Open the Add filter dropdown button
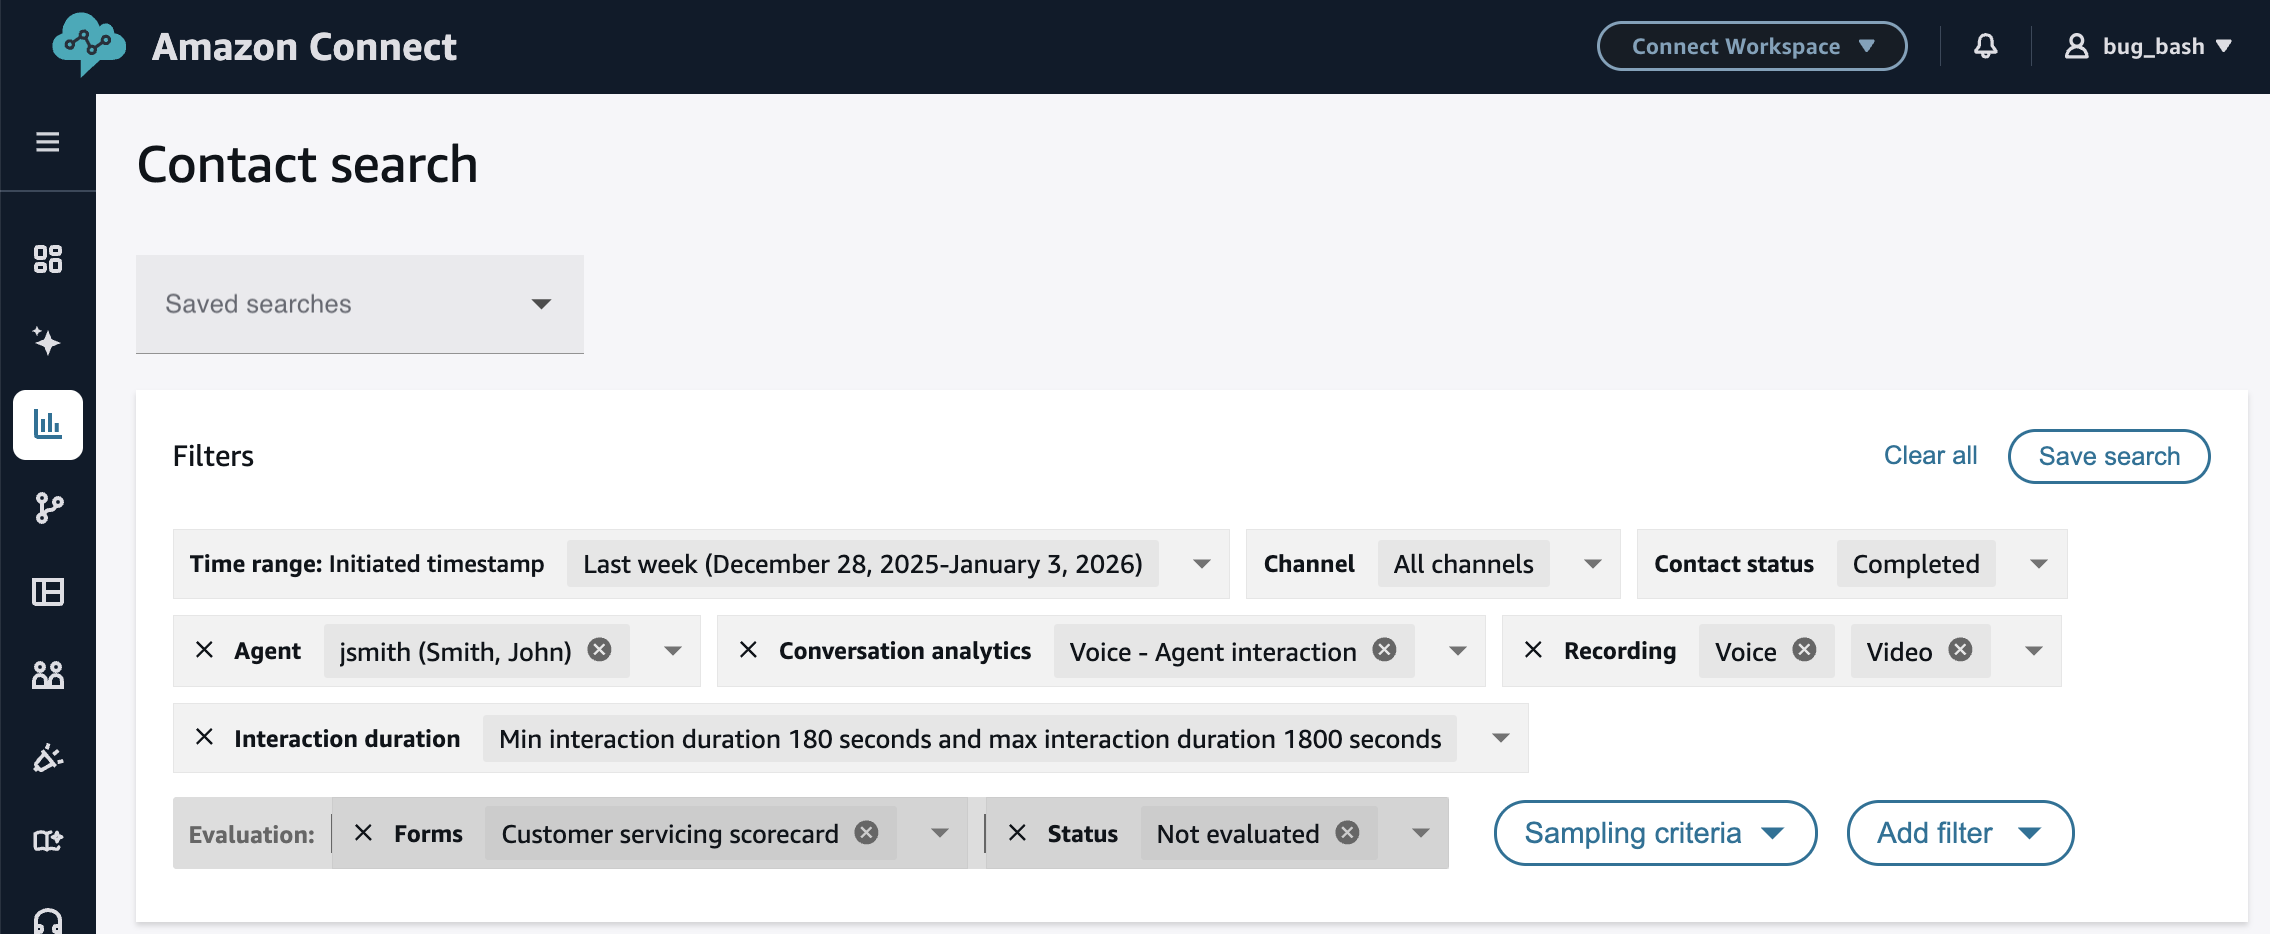Screen dimensions: 2270x934 [x=1959, y=833]
